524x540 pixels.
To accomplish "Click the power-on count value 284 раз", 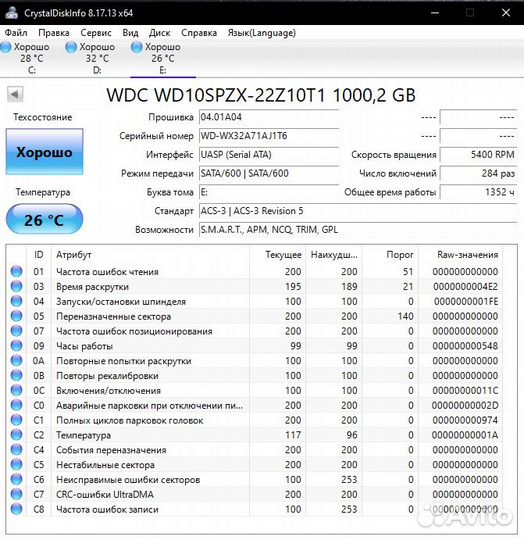I will click(x=479, y=173).
